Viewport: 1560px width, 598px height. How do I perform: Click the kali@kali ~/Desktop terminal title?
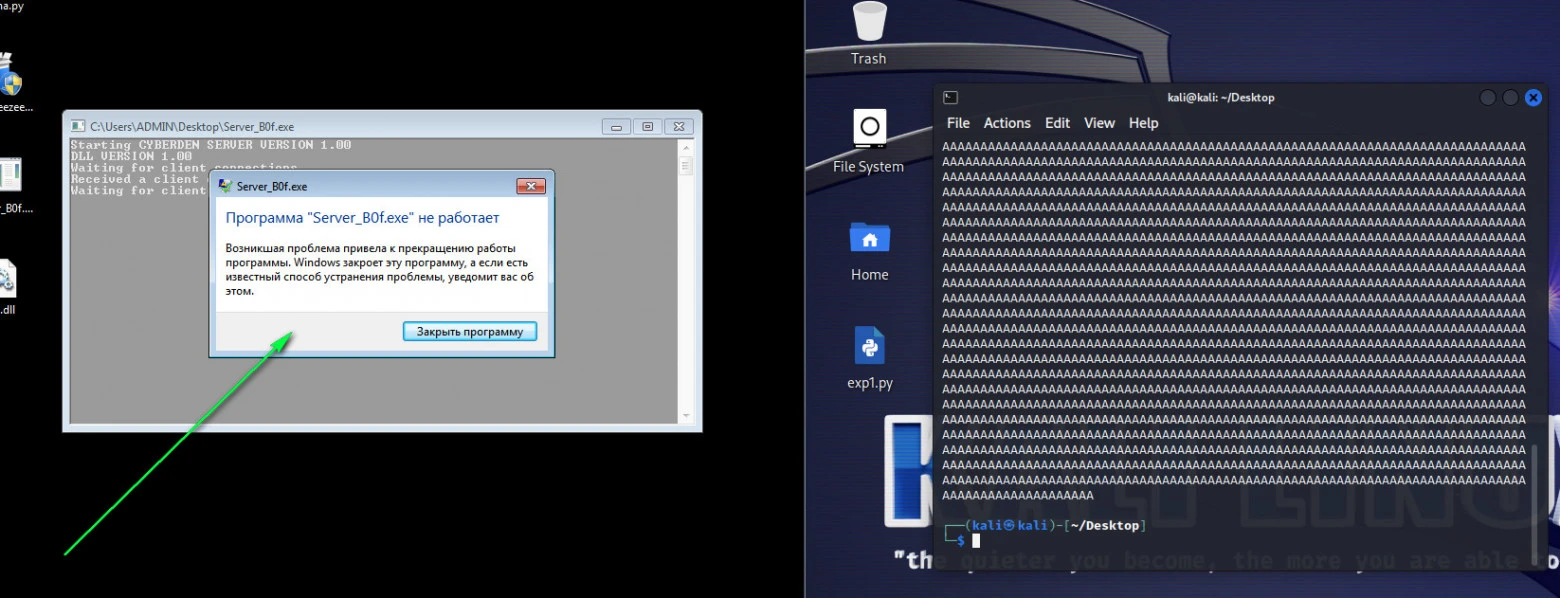pyautogui.click(x=1221, y=97)
